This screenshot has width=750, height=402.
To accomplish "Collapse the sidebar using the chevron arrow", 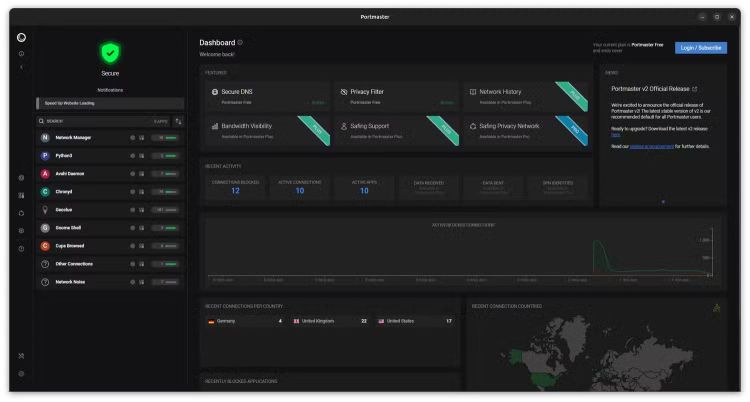I will click(21, 67).
